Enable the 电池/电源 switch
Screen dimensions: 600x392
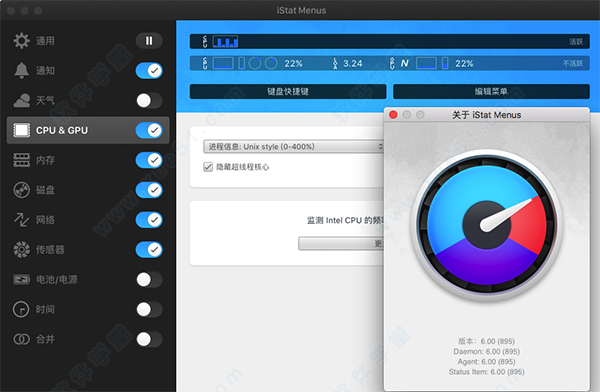point(149,279)
